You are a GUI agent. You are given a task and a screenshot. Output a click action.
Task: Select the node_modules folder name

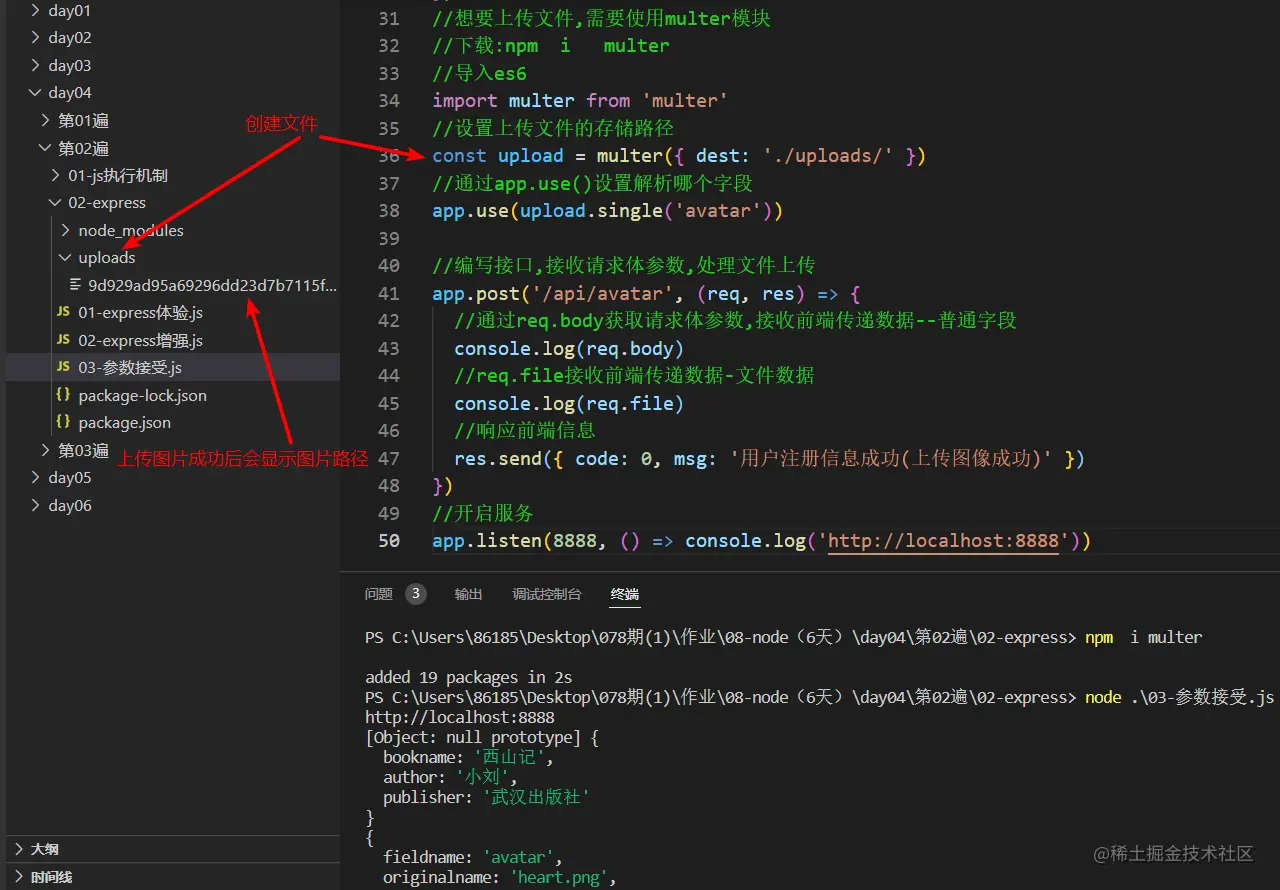[131, 230]
